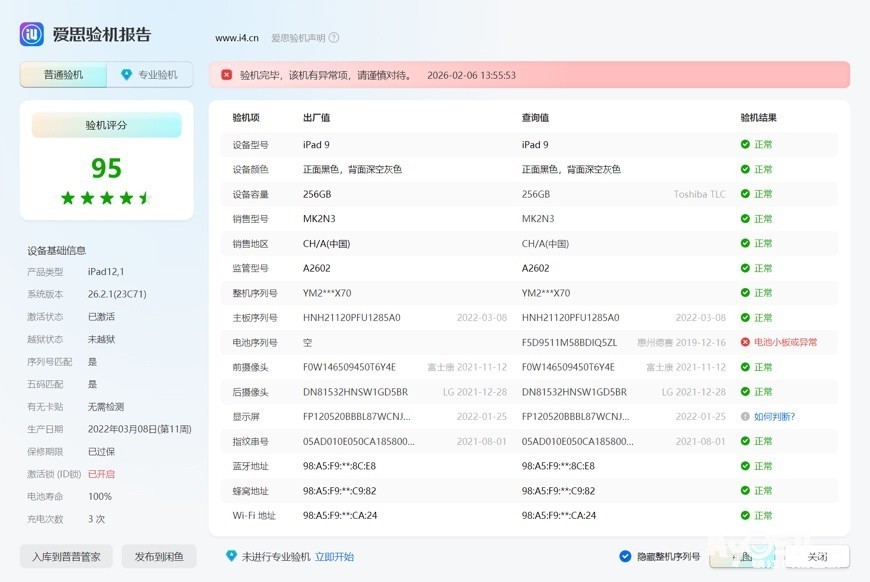Click the green check icon for 主板序列号
This screenshot has width=870, height=582.
pyautogui.click(x=745, y=318)
